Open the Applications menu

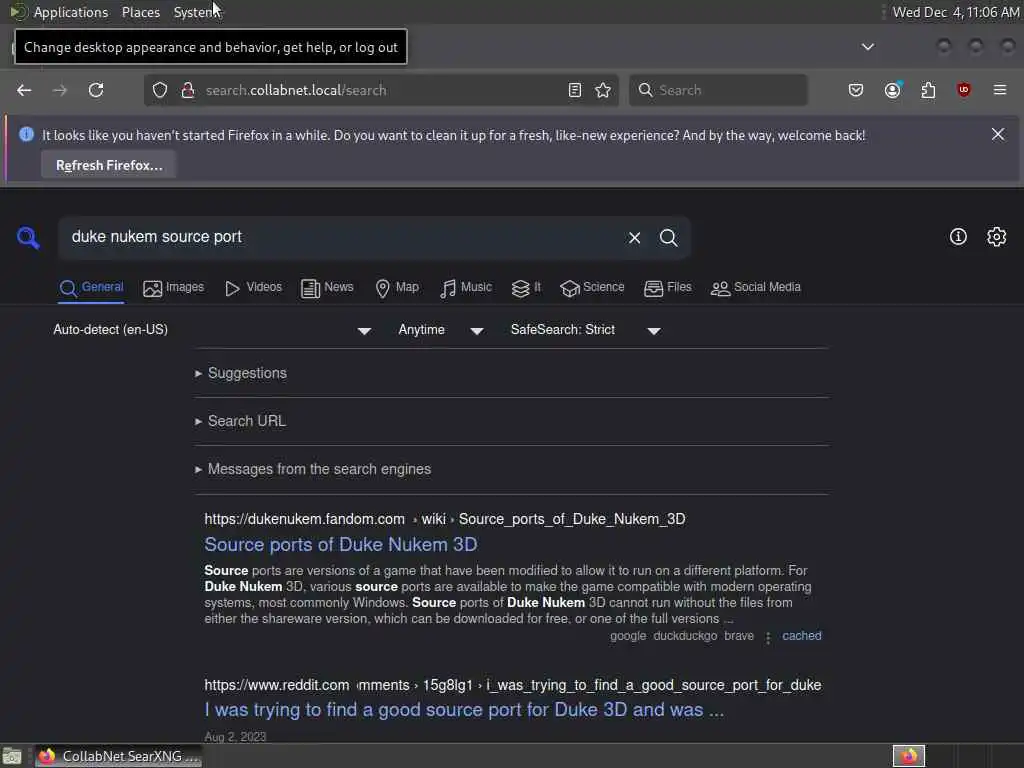71,12
